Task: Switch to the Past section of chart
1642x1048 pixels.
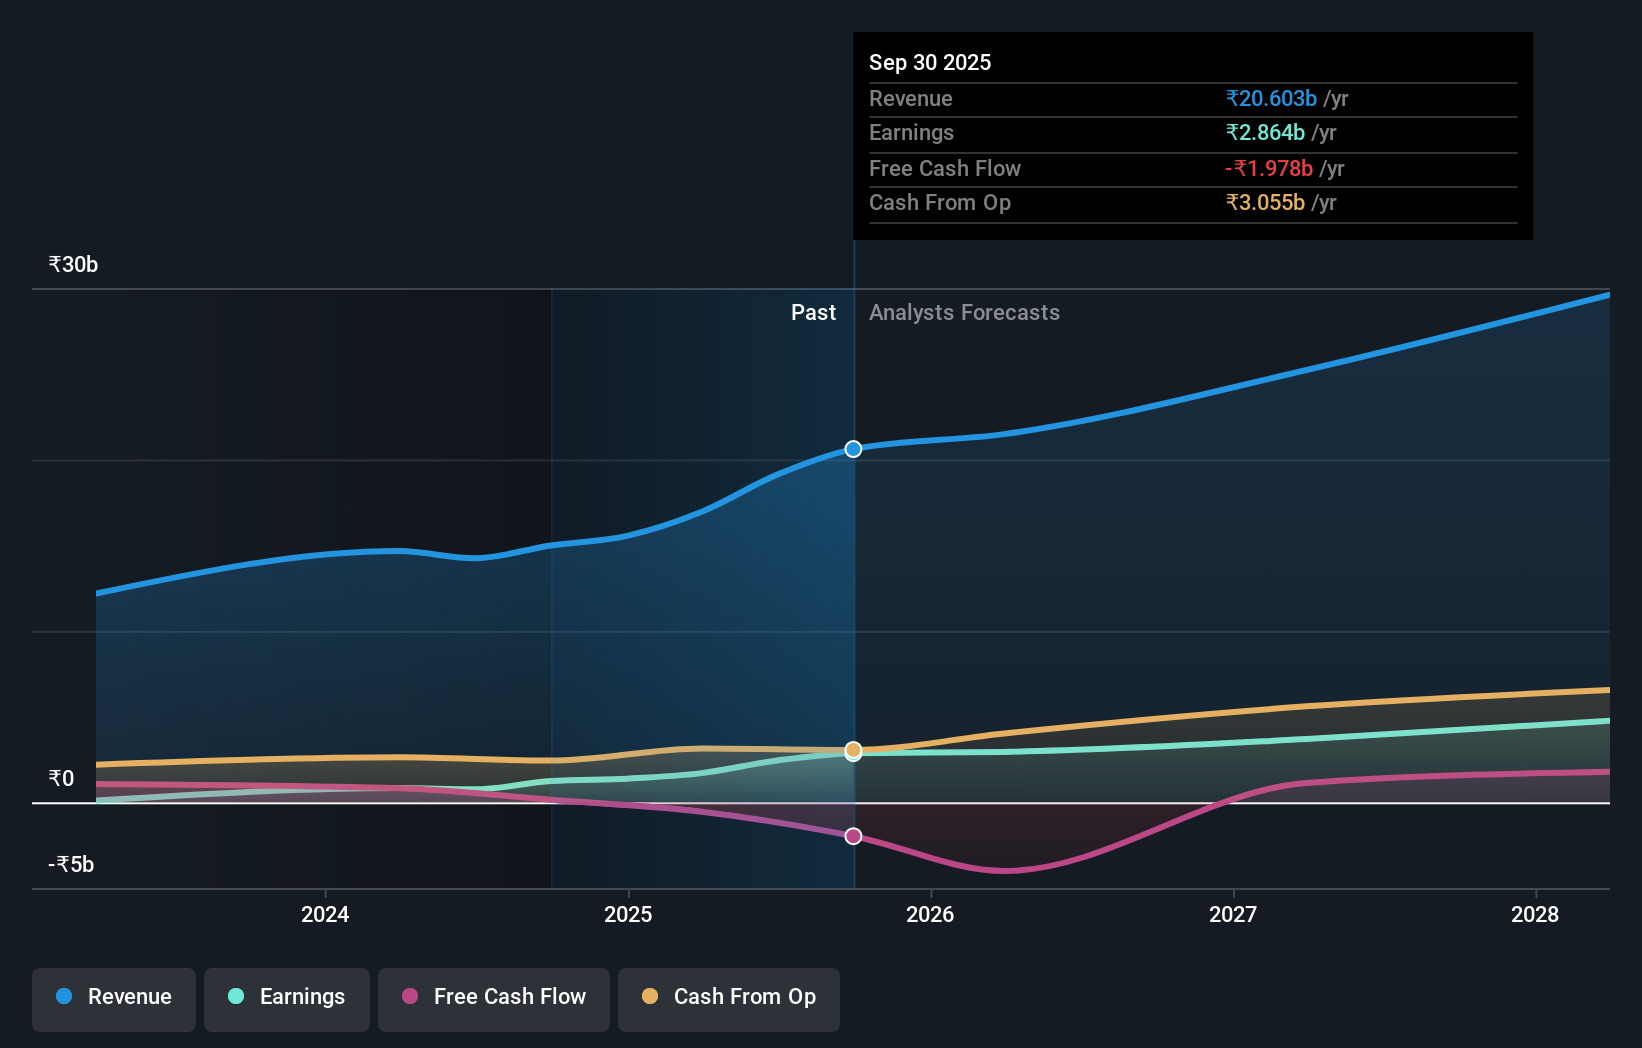Action: point(813,312)
